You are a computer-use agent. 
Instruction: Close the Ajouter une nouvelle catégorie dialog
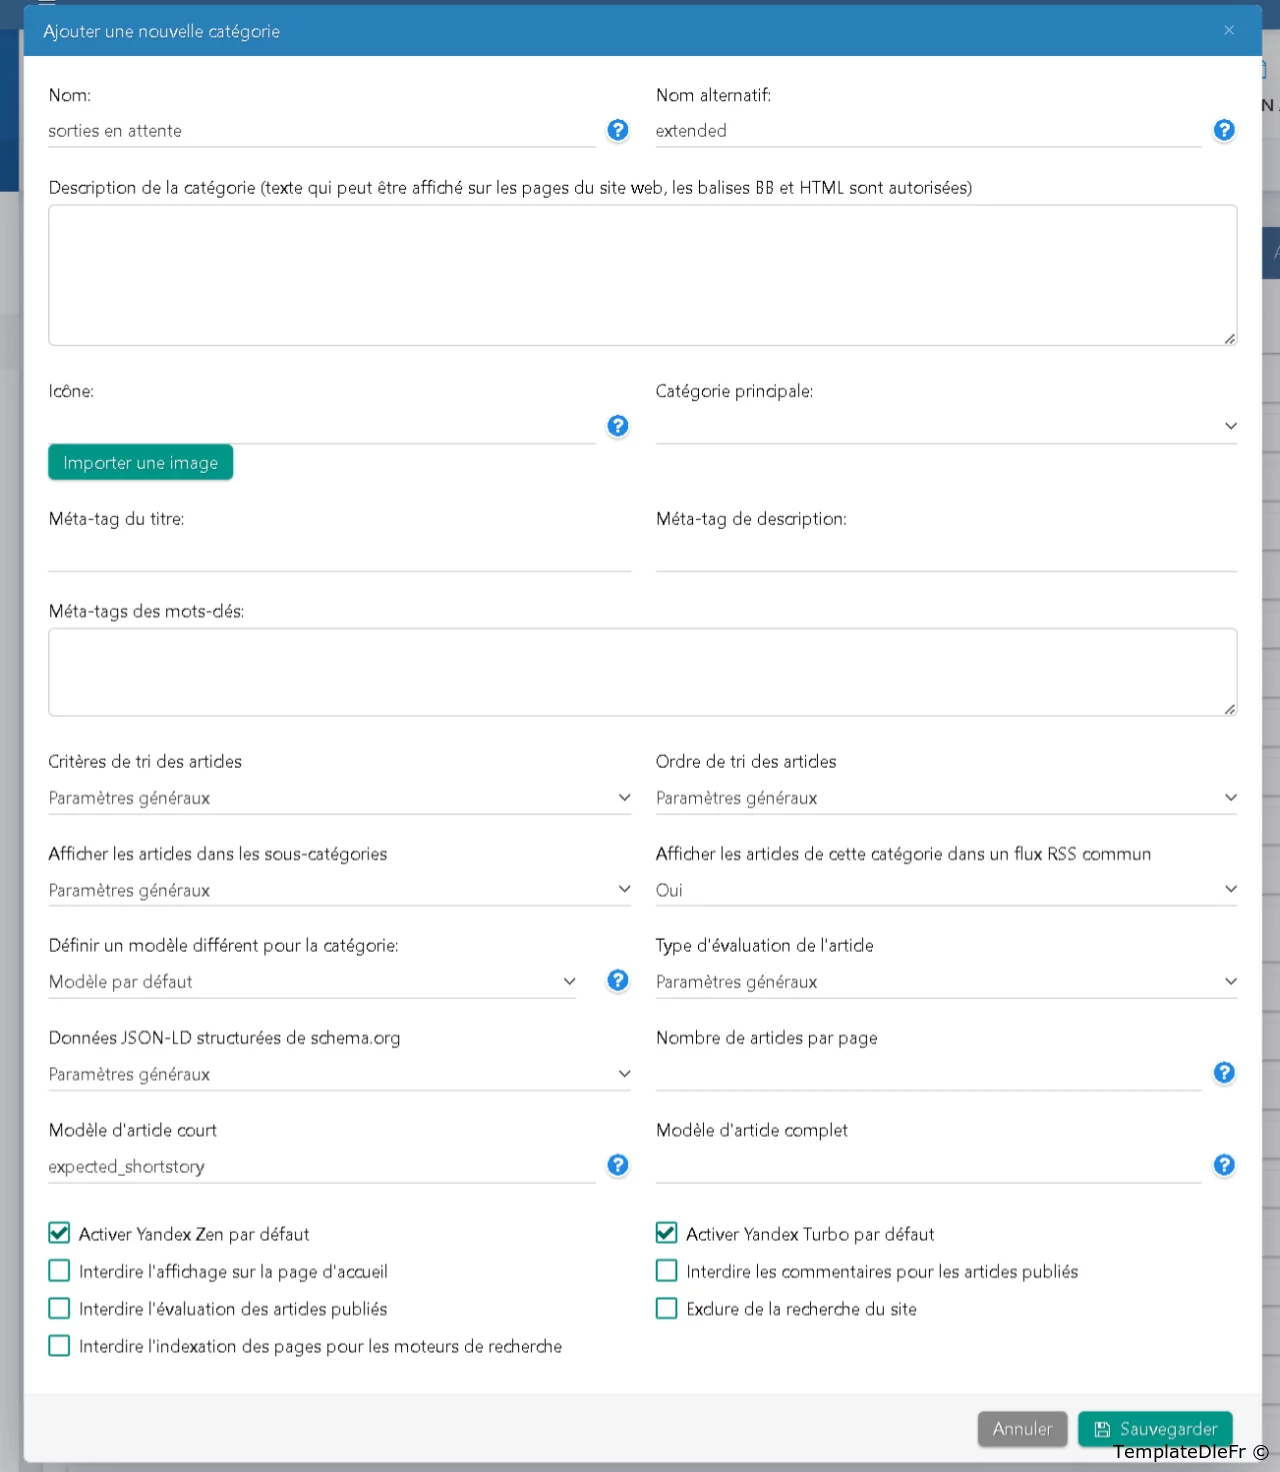1229,30
